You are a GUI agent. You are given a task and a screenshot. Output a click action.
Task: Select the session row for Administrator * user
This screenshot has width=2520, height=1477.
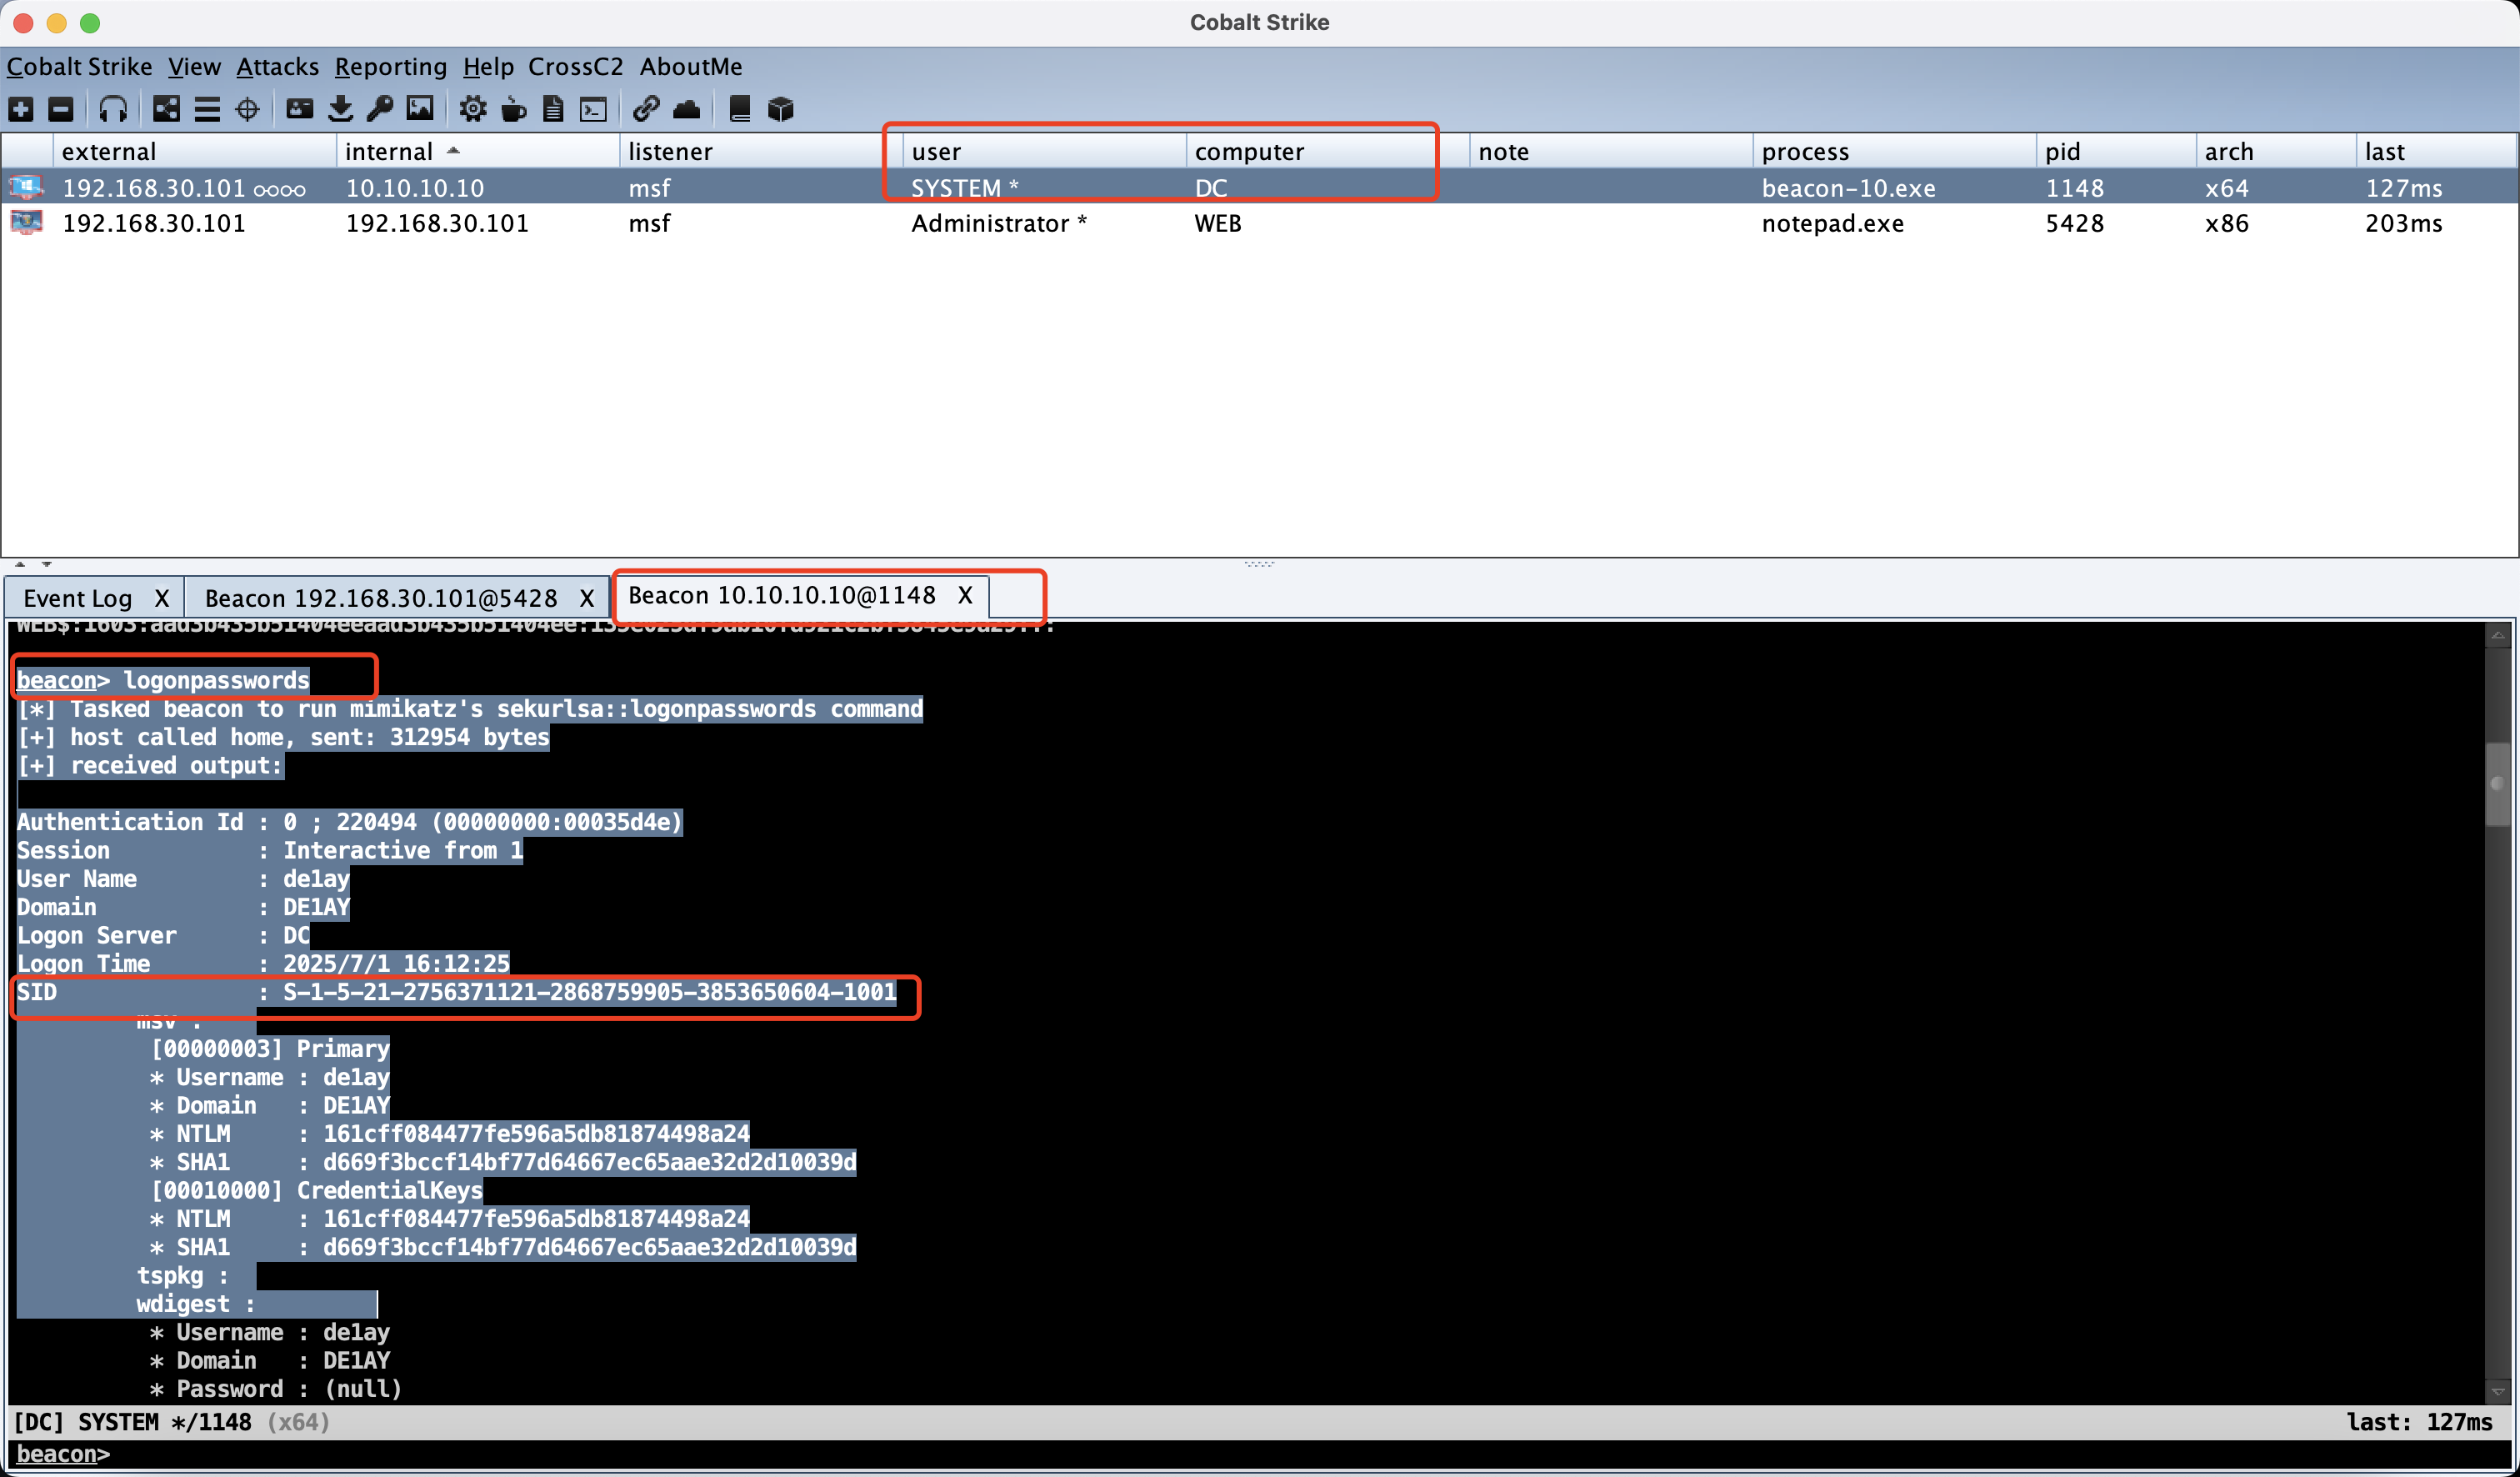(x=1259, y=222)
